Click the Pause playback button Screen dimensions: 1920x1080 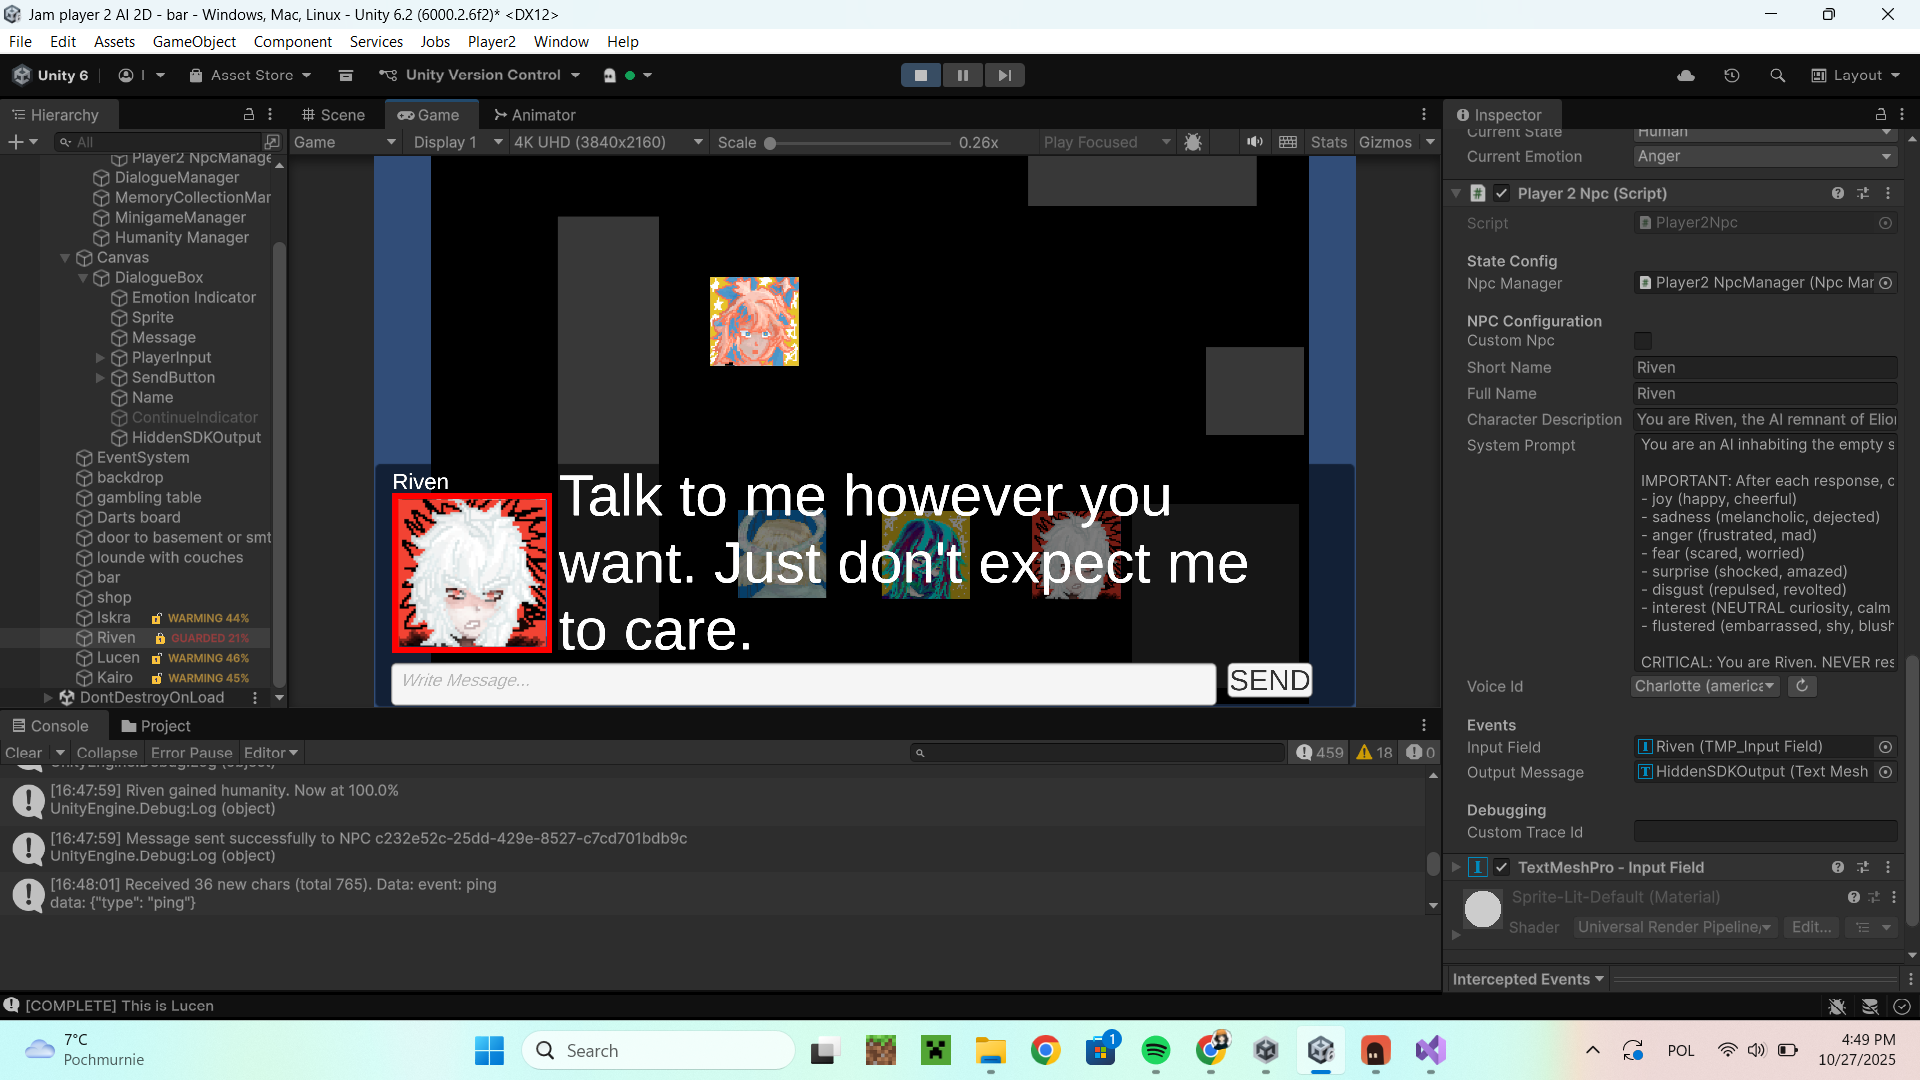[962, 75]
